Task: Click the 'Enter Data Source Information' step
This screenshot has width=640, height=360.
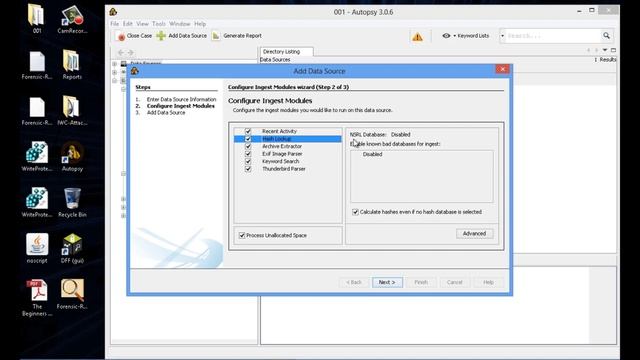Action: point(181,100)
